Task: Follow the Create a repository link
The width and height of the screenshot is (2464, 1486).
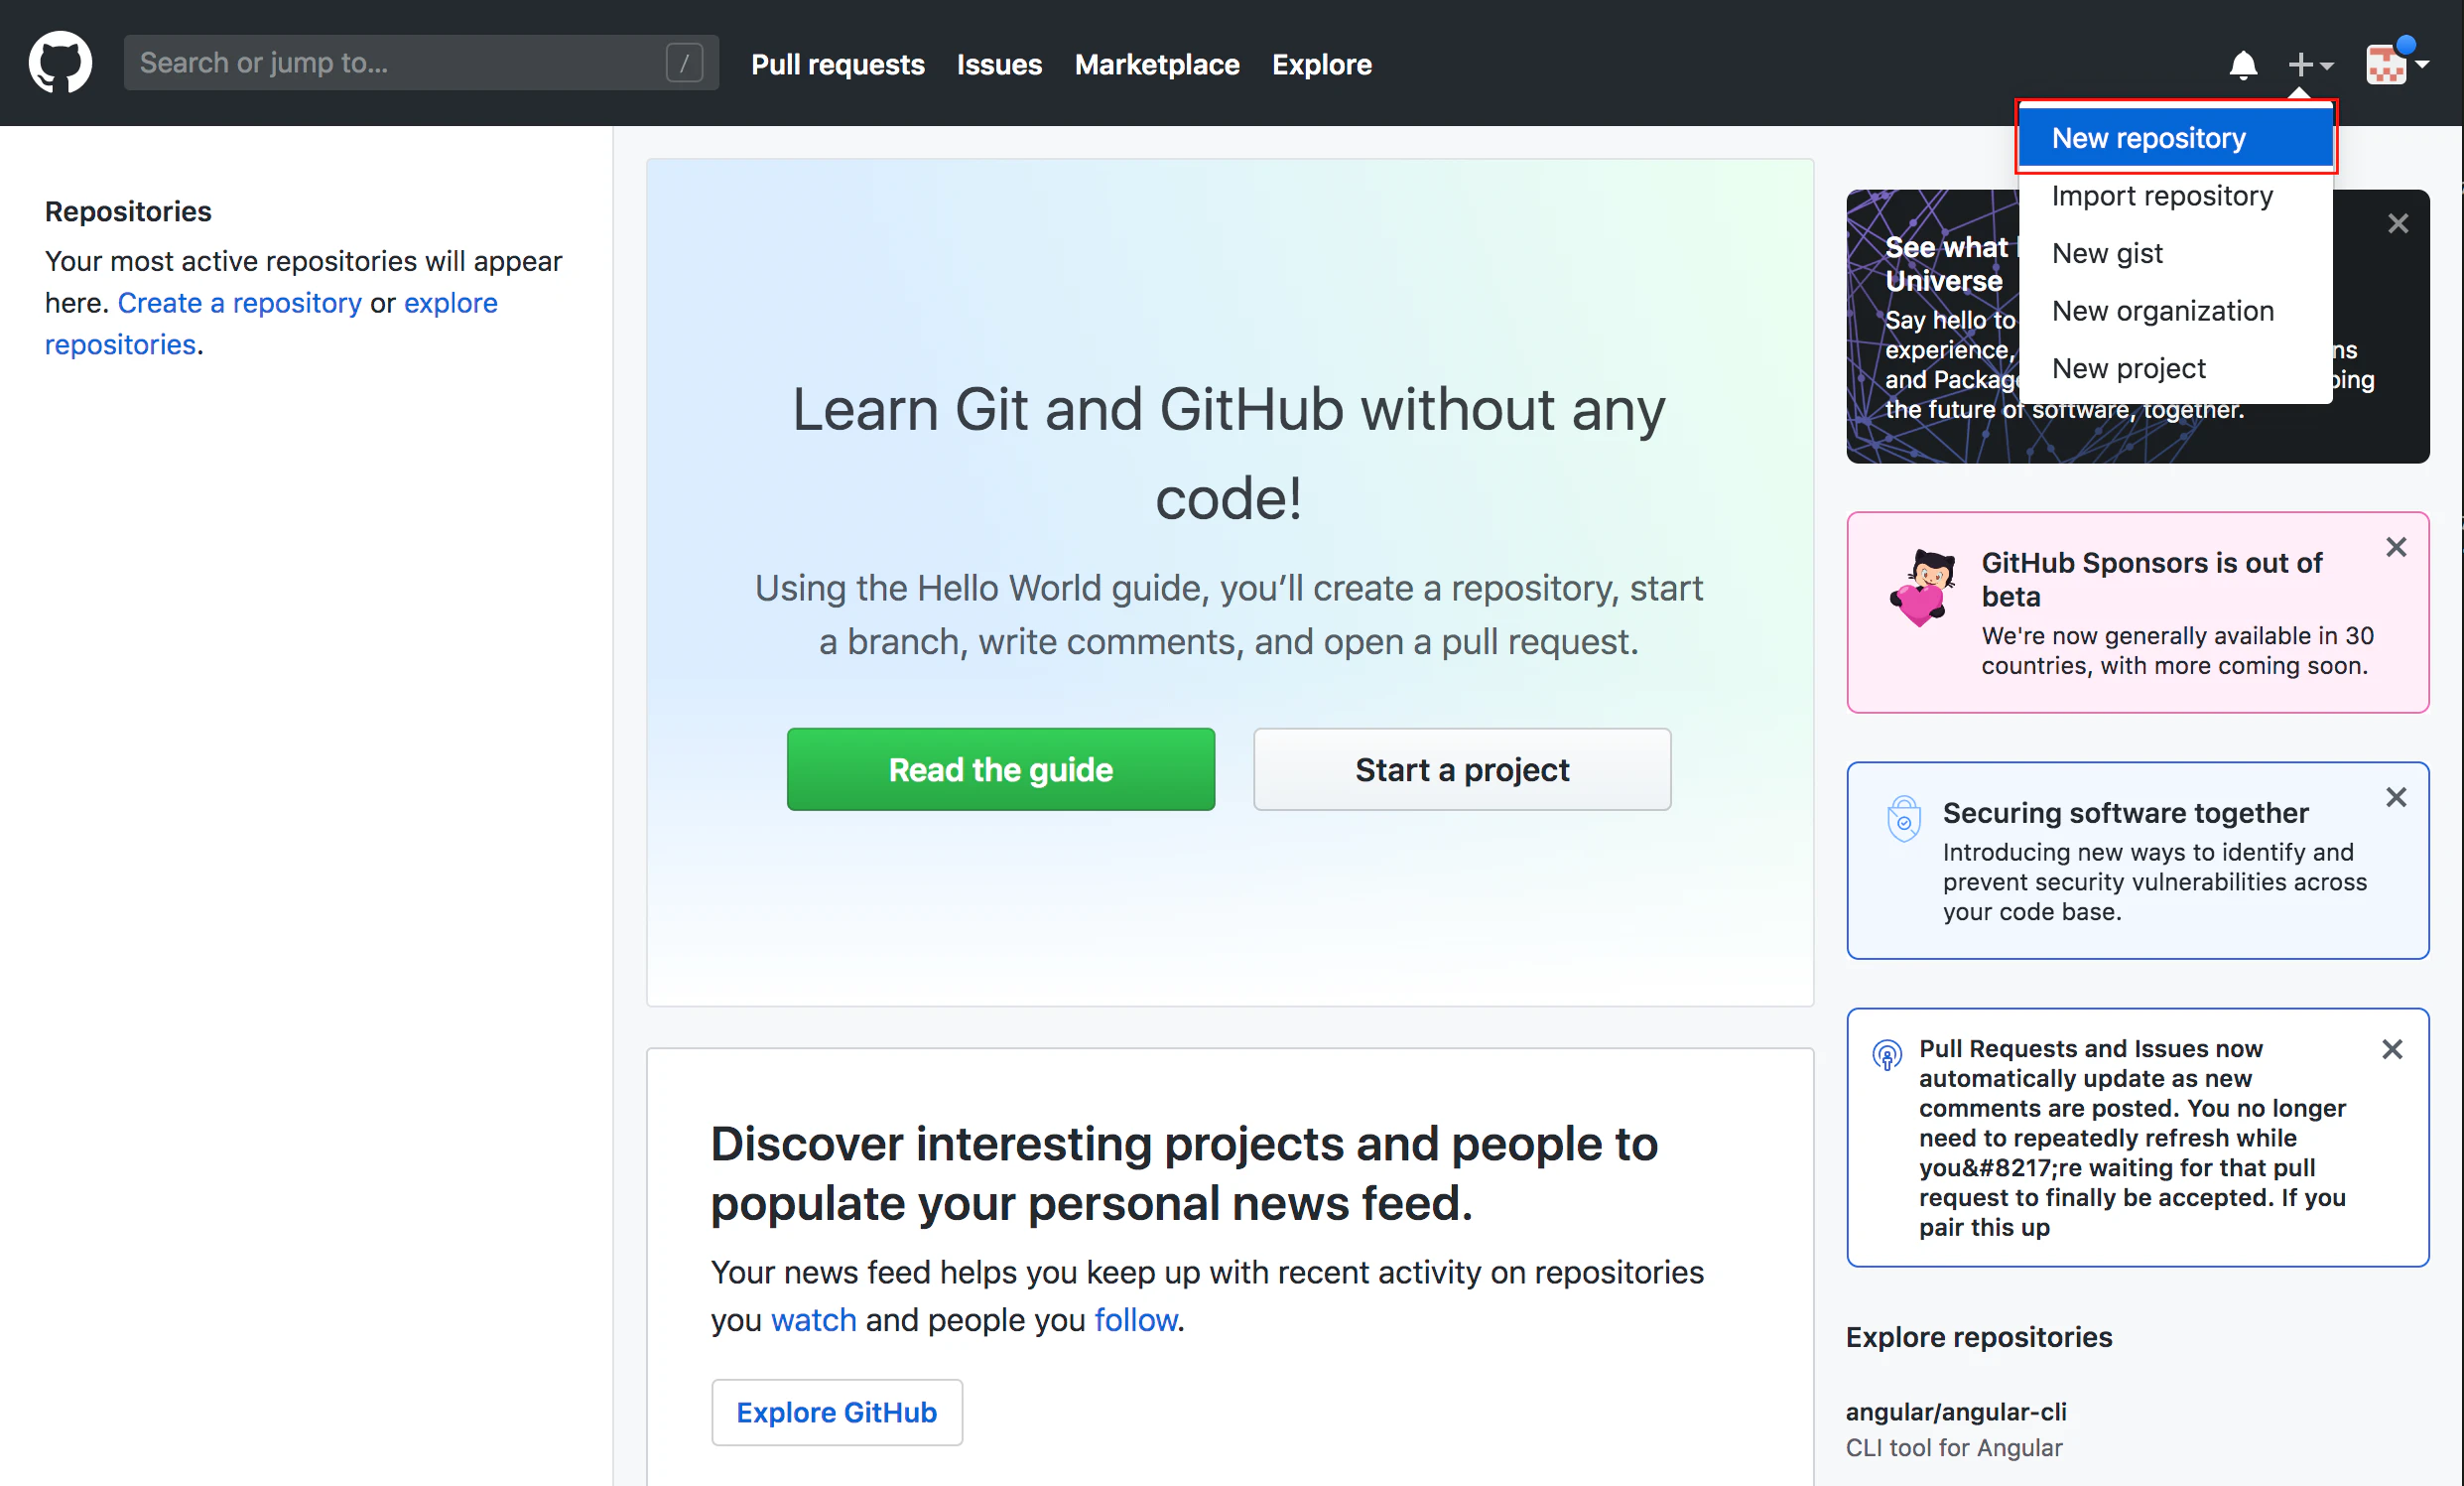Action: pos(240,303)
